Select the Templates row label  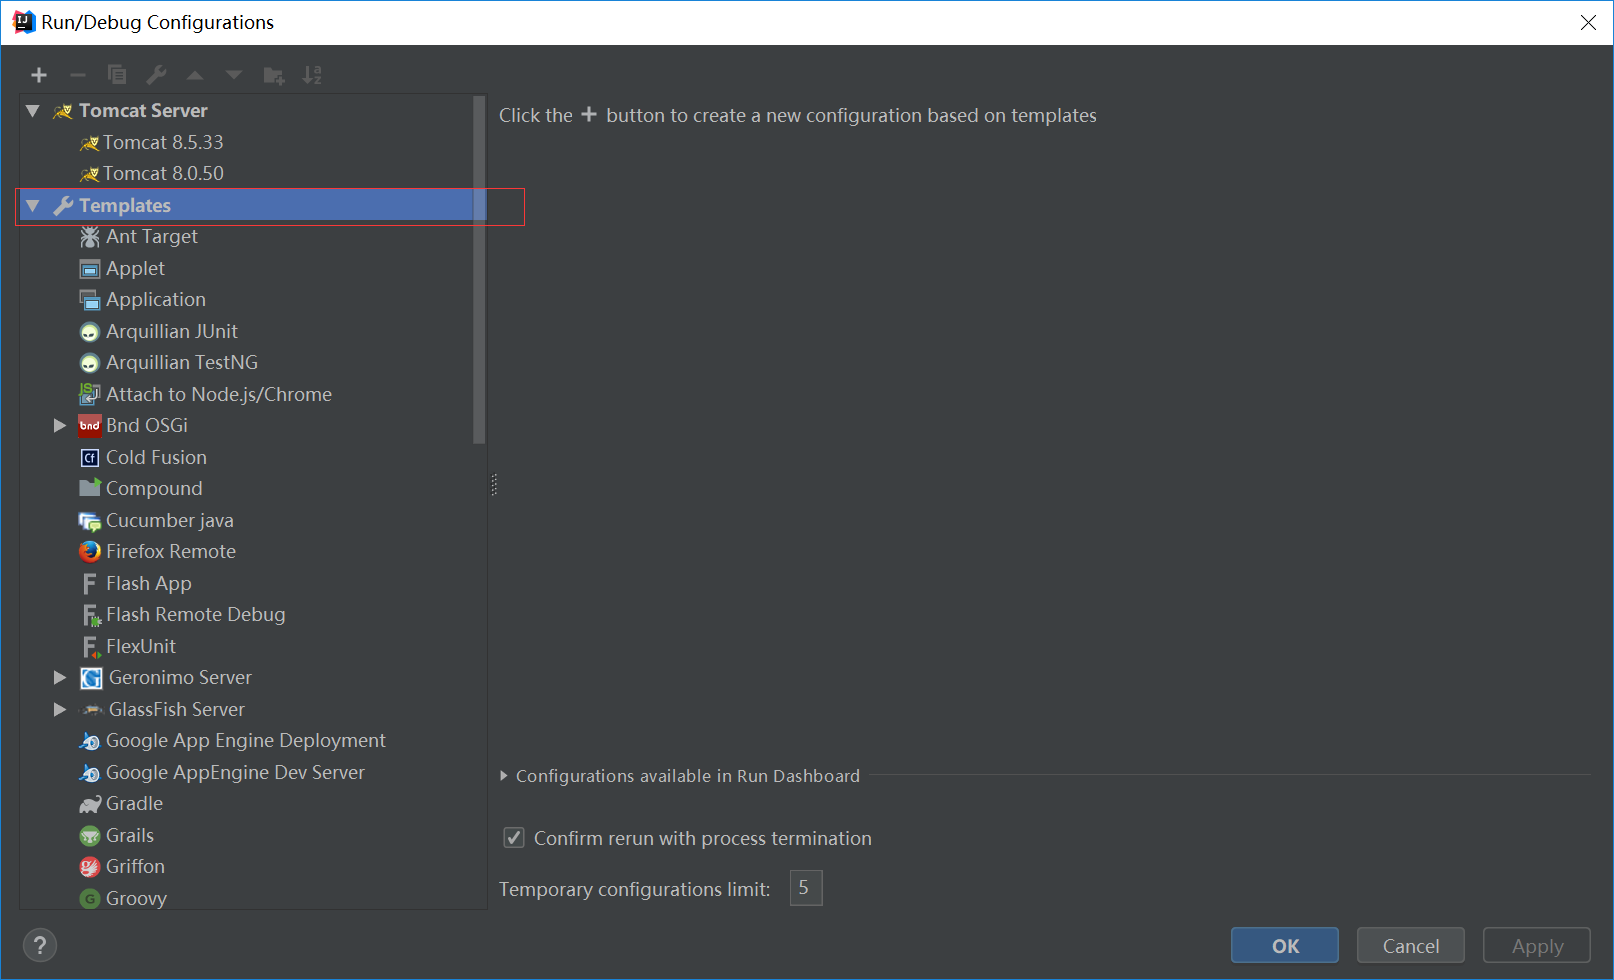[125, 206]
